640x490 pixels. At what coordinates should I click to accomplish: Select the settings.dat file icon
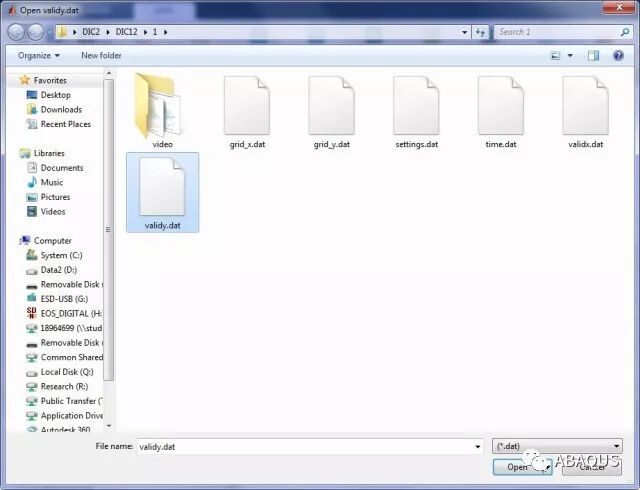(x=416, y=106)
